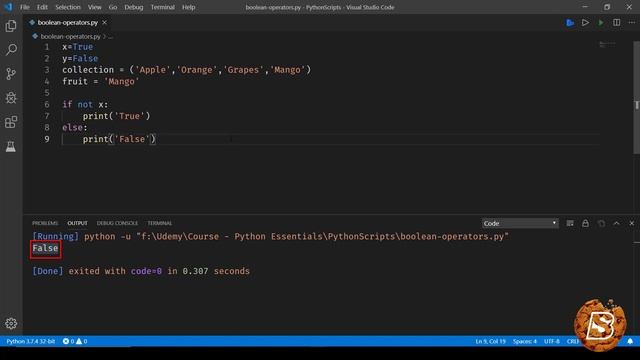The image size is (640, 360).
Task: Open the Debug menu
Action: pyautogui.click(x=133, y=7)
